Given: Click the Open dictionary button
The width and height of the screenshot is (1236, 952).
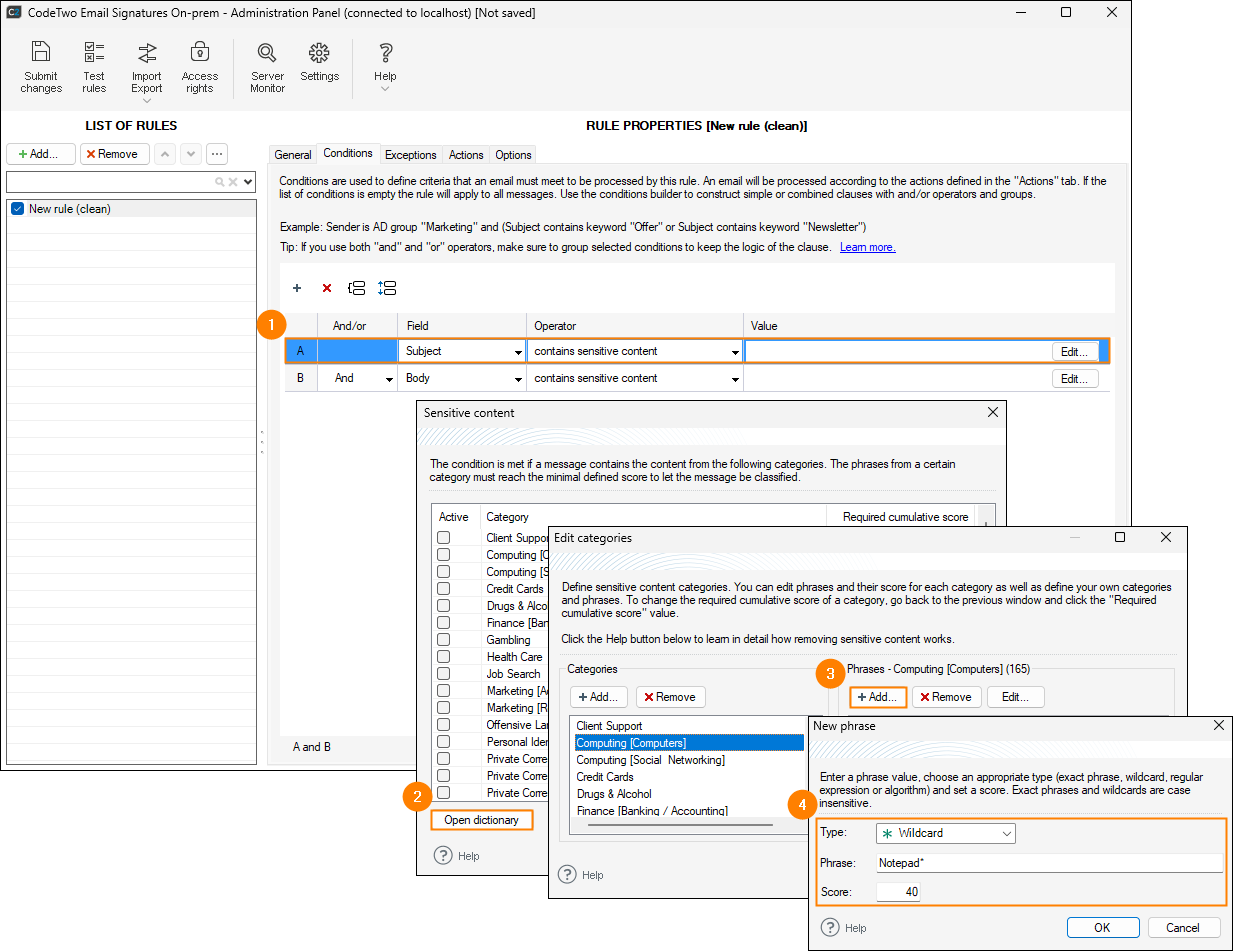Looking at the screenshot, I should click(x=481, y=820).
